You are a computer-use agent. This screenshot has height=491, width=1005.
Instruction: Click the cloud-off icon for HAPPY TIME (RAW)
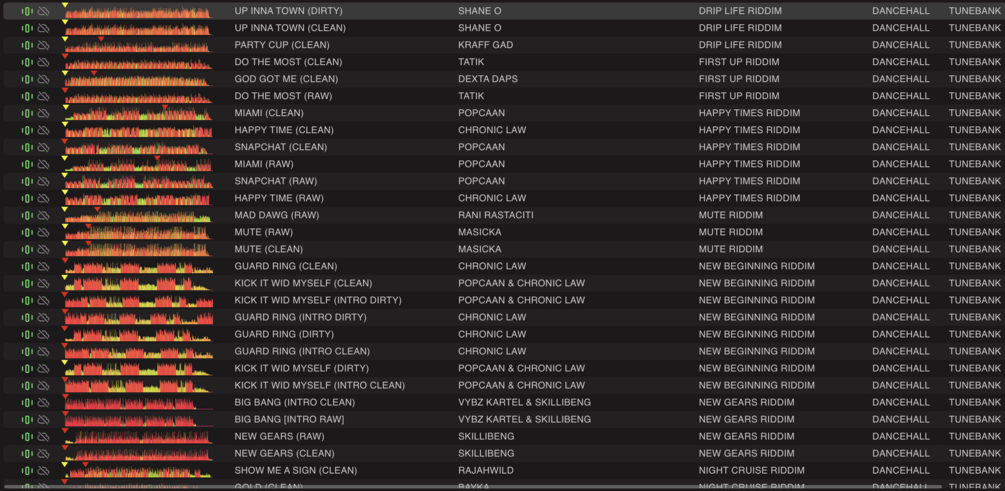pos(43,198)
